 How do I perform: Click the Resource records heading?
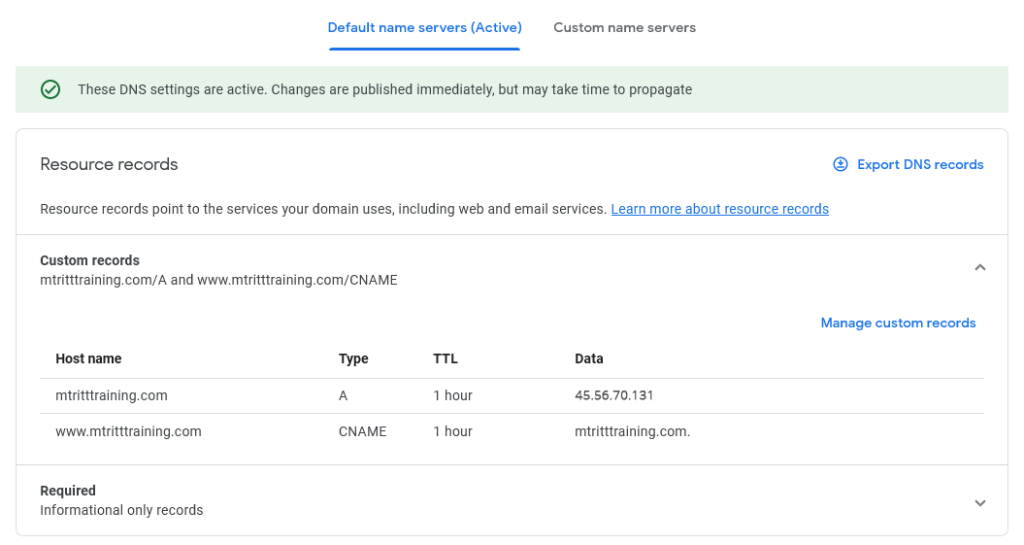click(109, 164)
